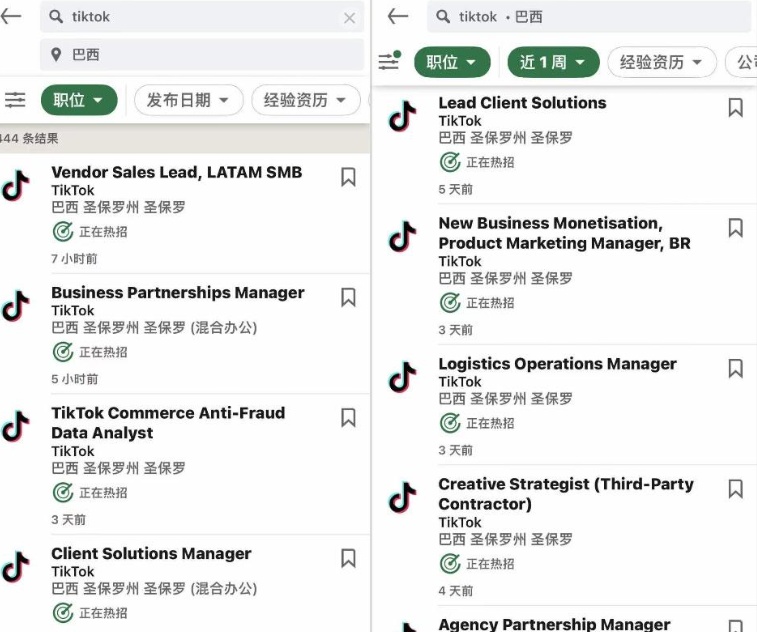Open the Client Solutions Manager listing
757x632 pixels.
click(151, 553)
